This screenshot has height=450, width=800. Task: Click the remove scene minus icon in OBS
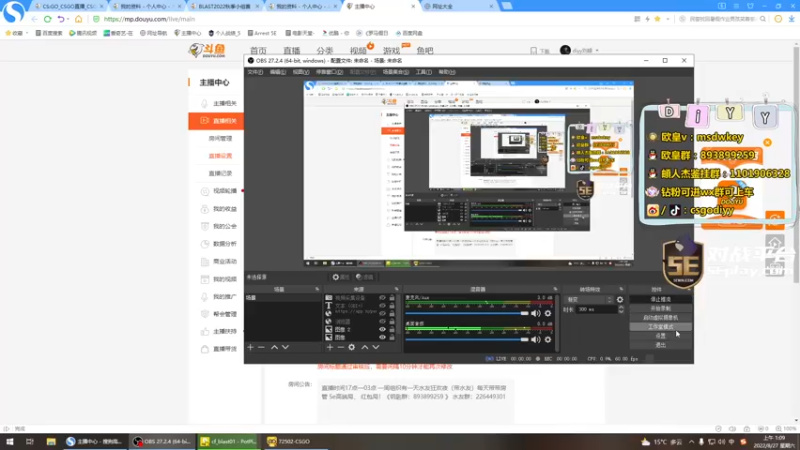coord(261,347)
